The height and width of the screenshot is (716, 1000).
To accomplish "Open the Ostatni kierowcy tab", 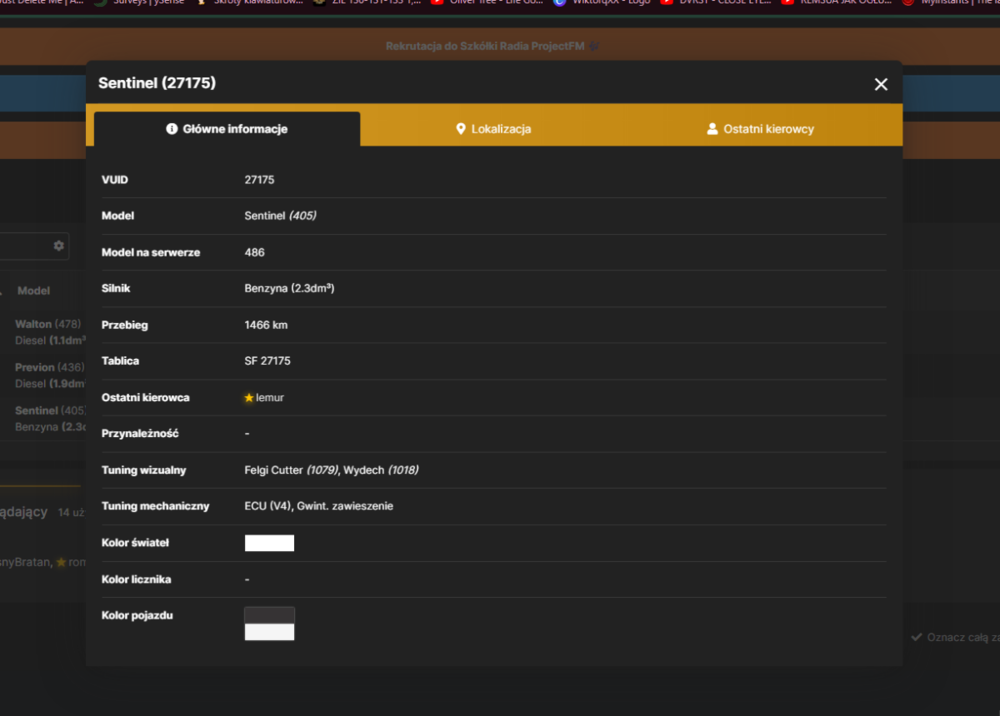I will (760, 129).
